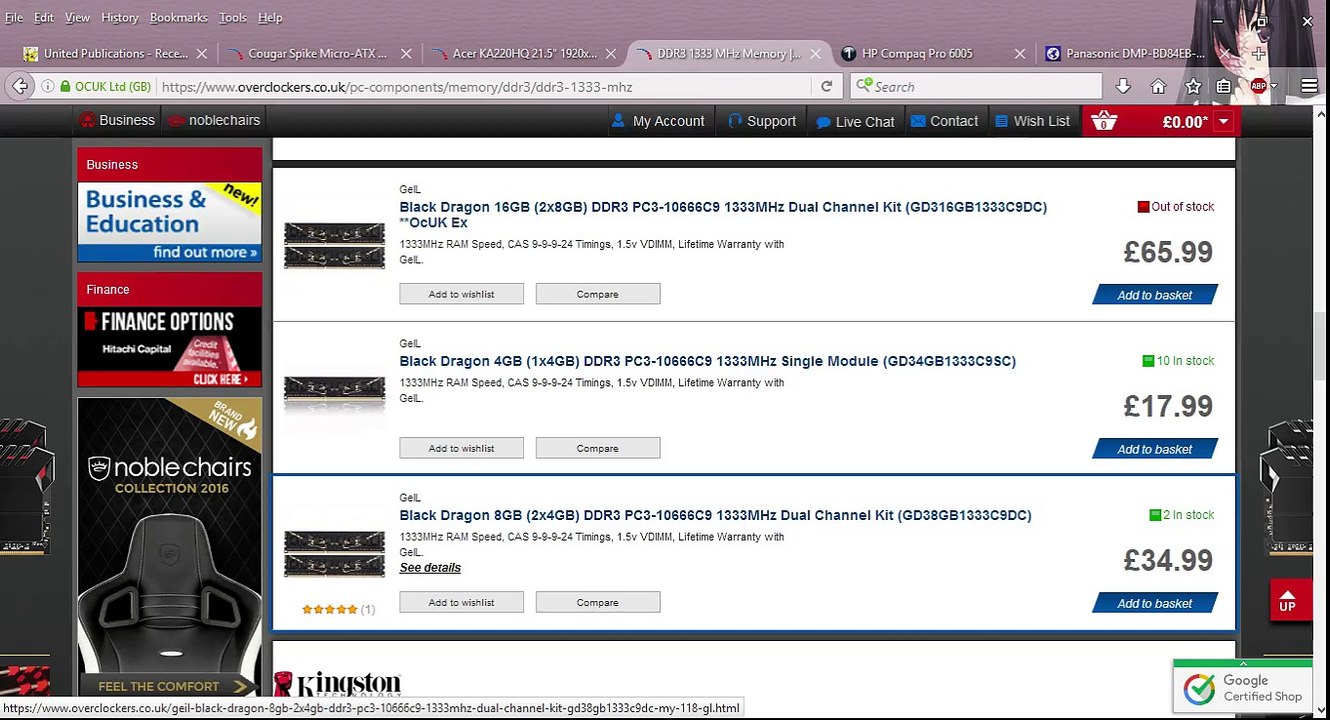Open the Edit menu
Image resolution: width=1330 pixels, height=720 pixels.
click(x=44, y=17)
